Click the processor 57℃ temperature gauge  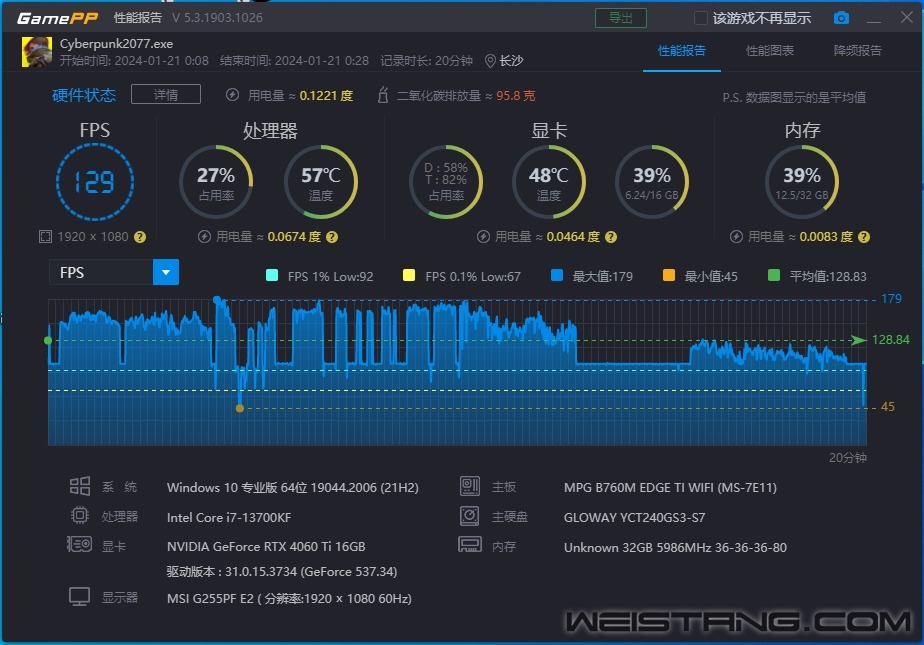321,182
